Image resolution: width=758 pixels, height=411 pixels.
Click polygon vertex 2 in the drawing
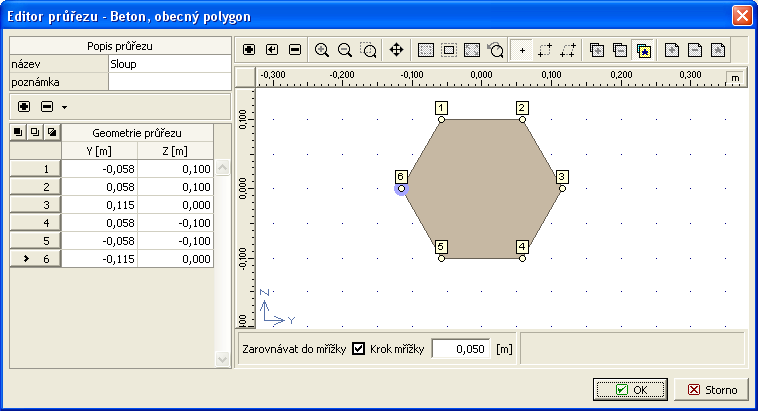[x=522, y=119]
